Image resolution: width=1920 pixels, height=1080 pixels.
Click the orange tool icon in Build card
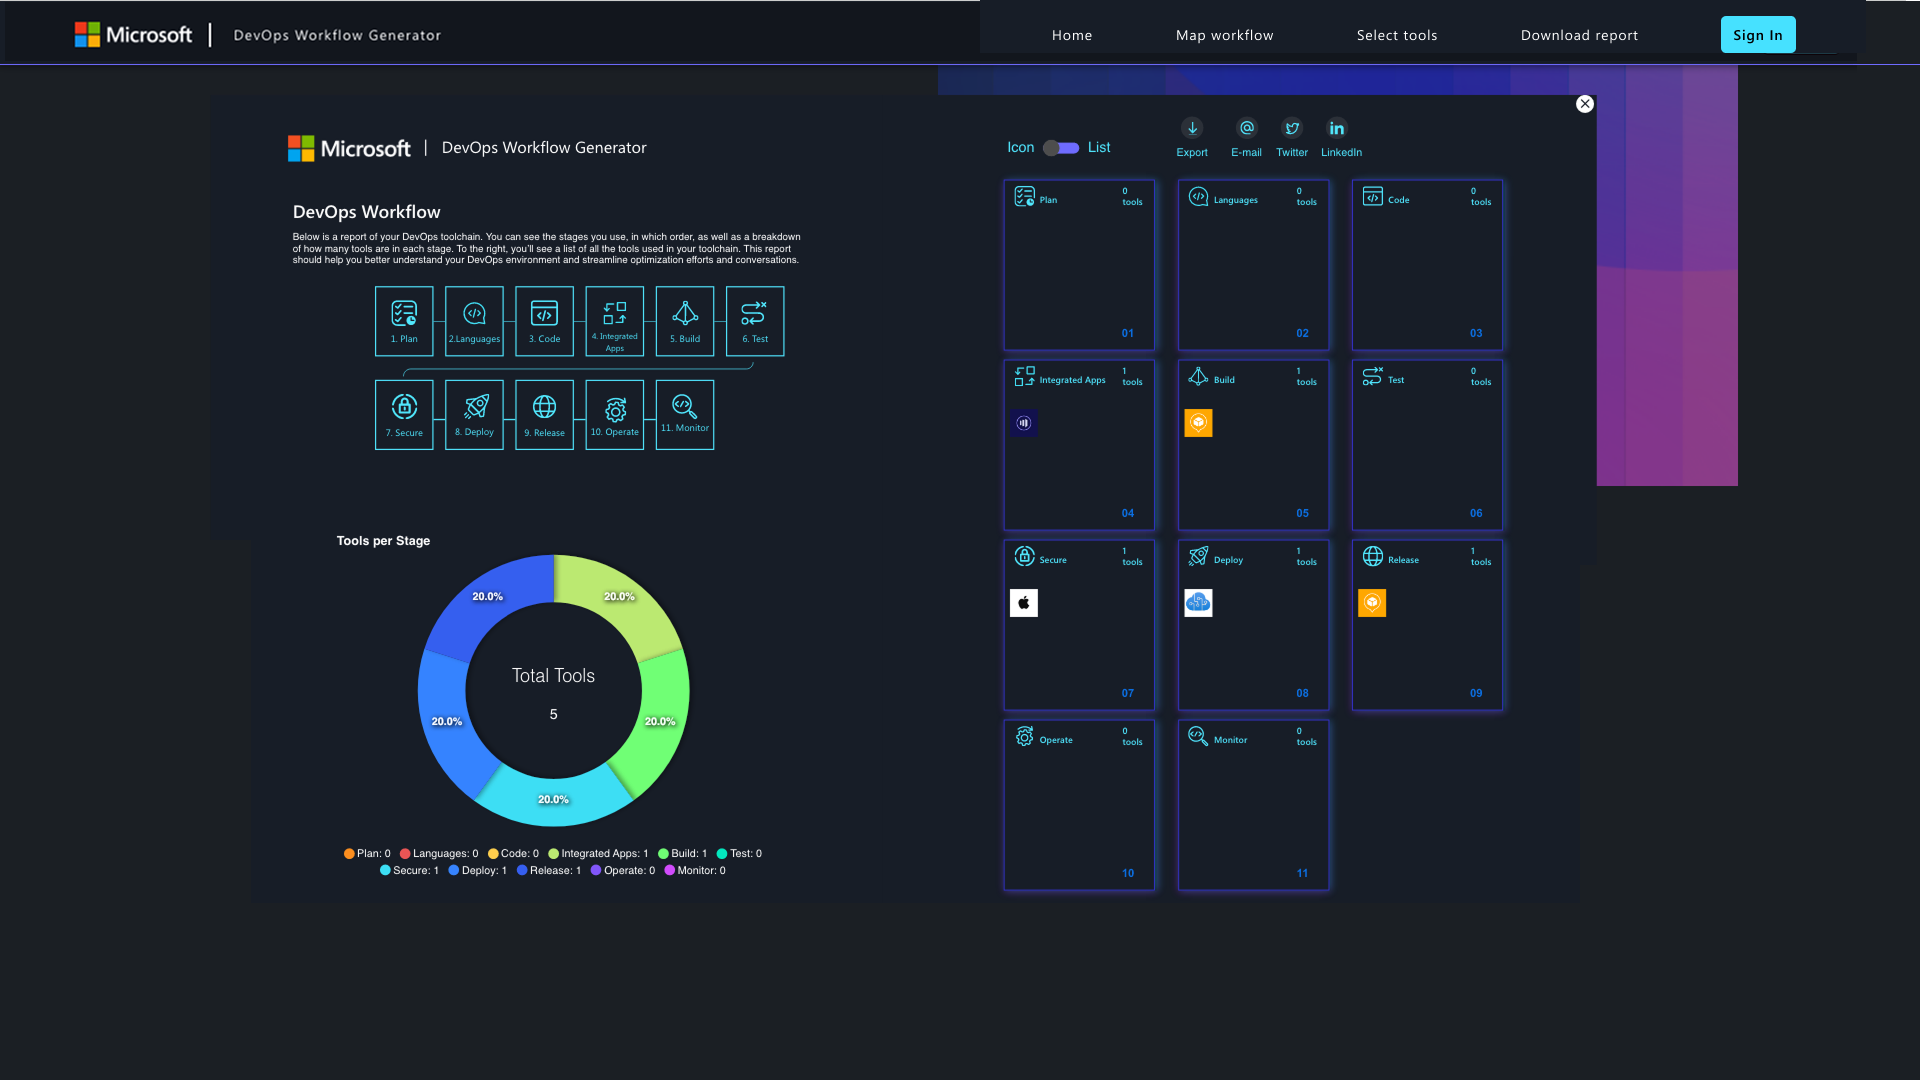pos(1198,423)
